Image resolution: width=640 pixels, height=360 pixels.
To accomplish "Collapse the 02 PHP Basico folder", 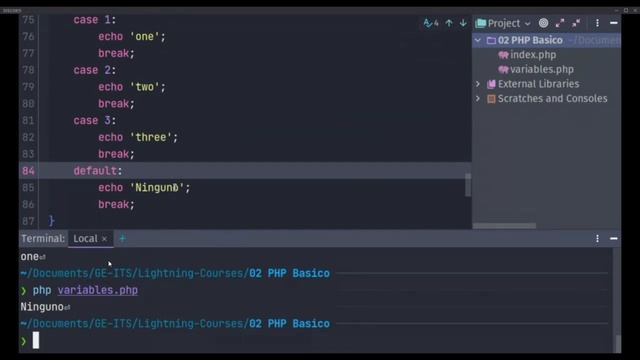I will click(x=478, y=40).
